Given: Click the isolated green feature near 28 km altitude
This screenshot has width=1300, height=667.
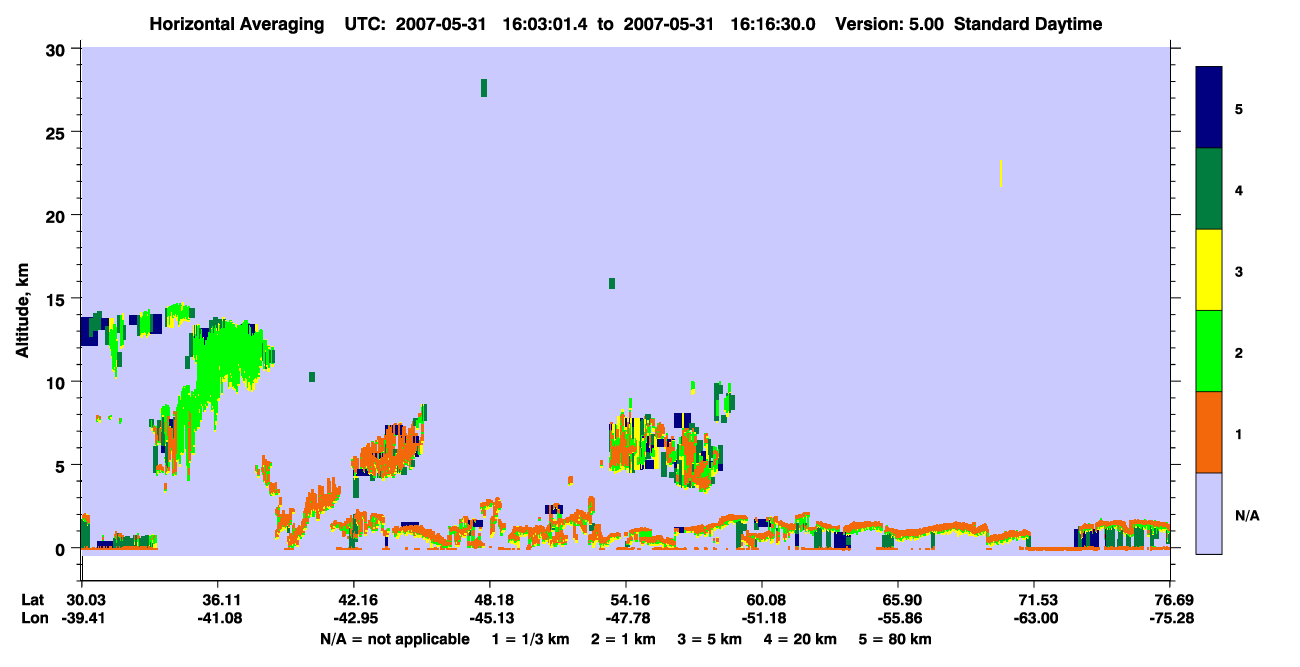Looking at the screenshot, I should pyautogui.click(x=484, y=88).
